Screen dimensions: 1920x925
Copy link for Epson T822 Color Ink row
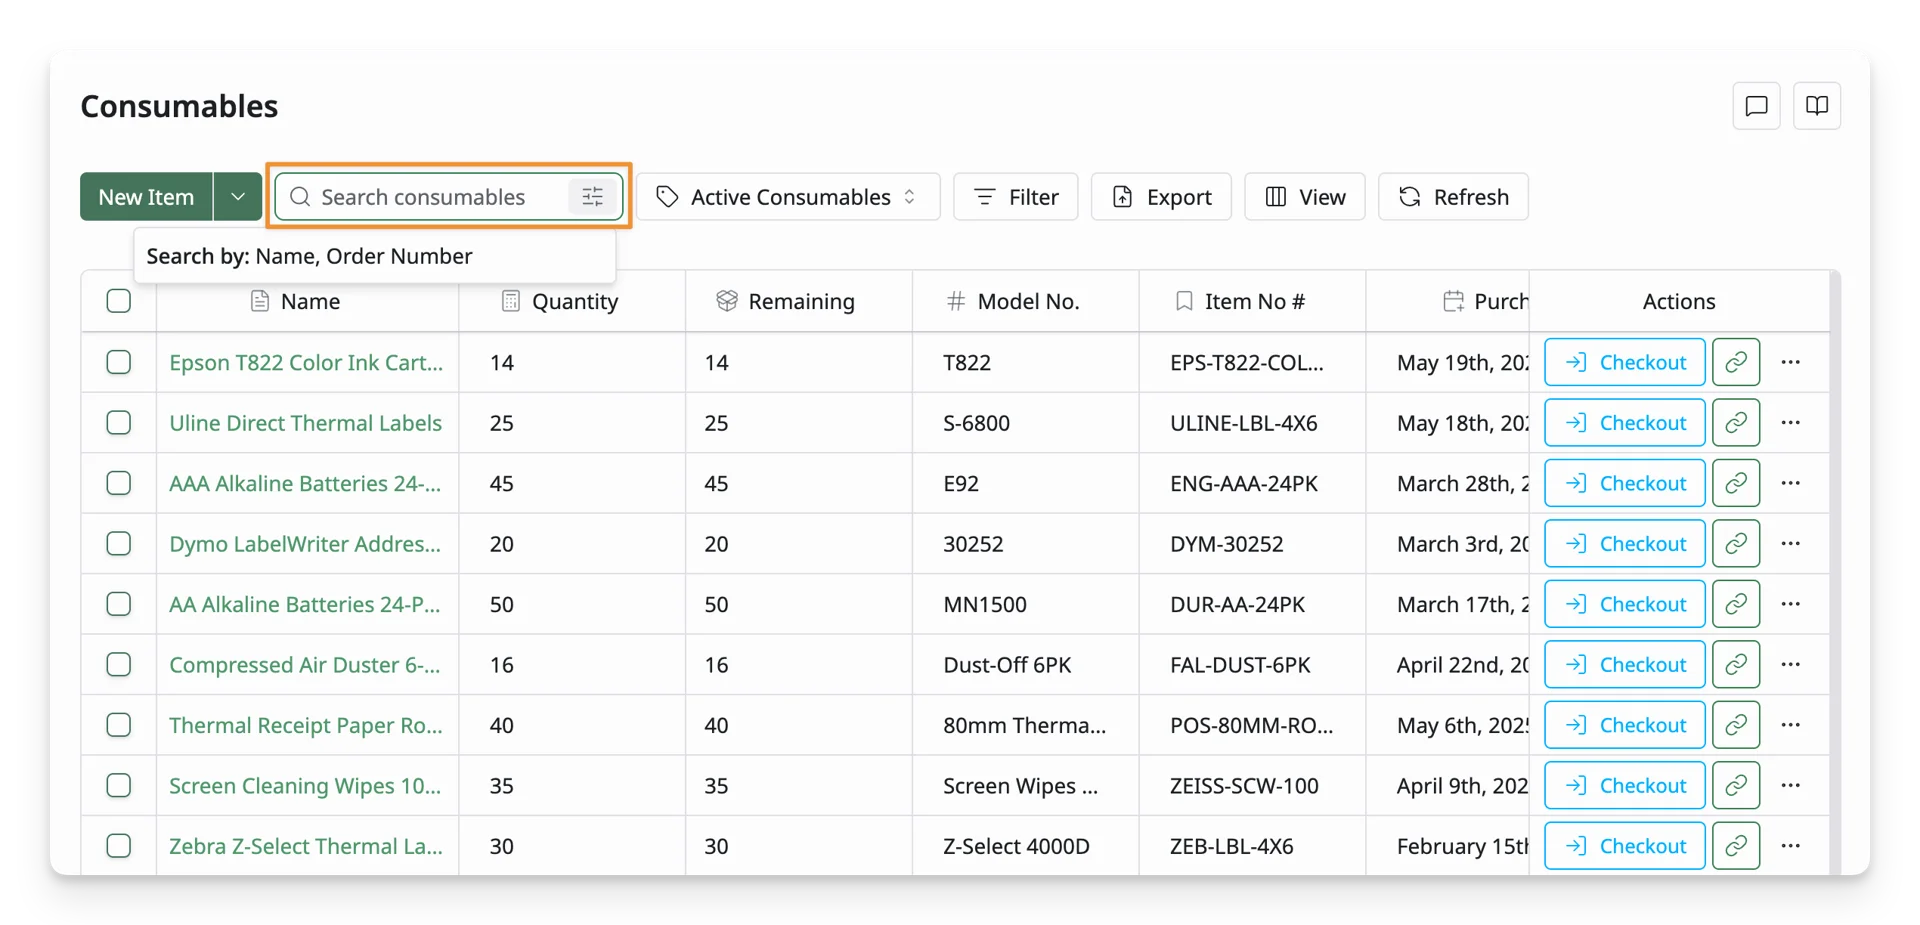[1736, 362]
